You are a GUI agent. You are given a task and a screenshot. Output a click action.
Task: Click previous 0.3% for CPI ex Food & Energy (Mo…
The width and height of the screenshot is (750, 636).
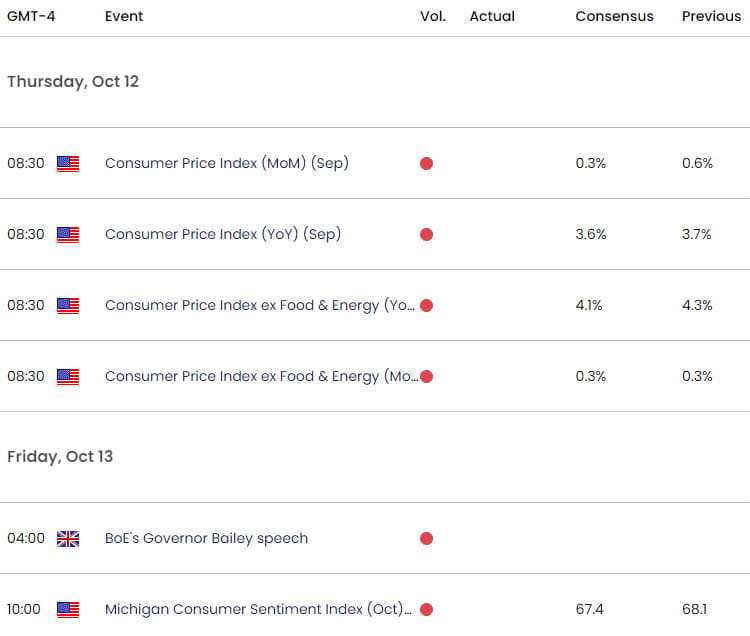(697, 376)
